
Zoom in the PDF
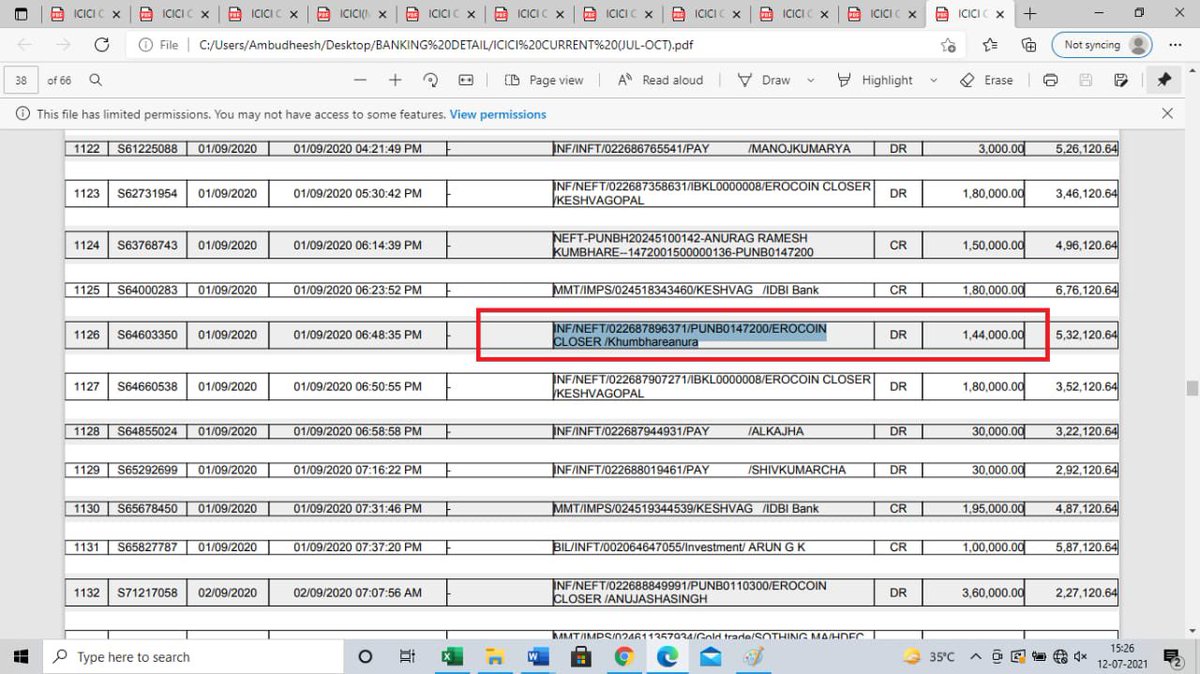[x=395, y=80]
